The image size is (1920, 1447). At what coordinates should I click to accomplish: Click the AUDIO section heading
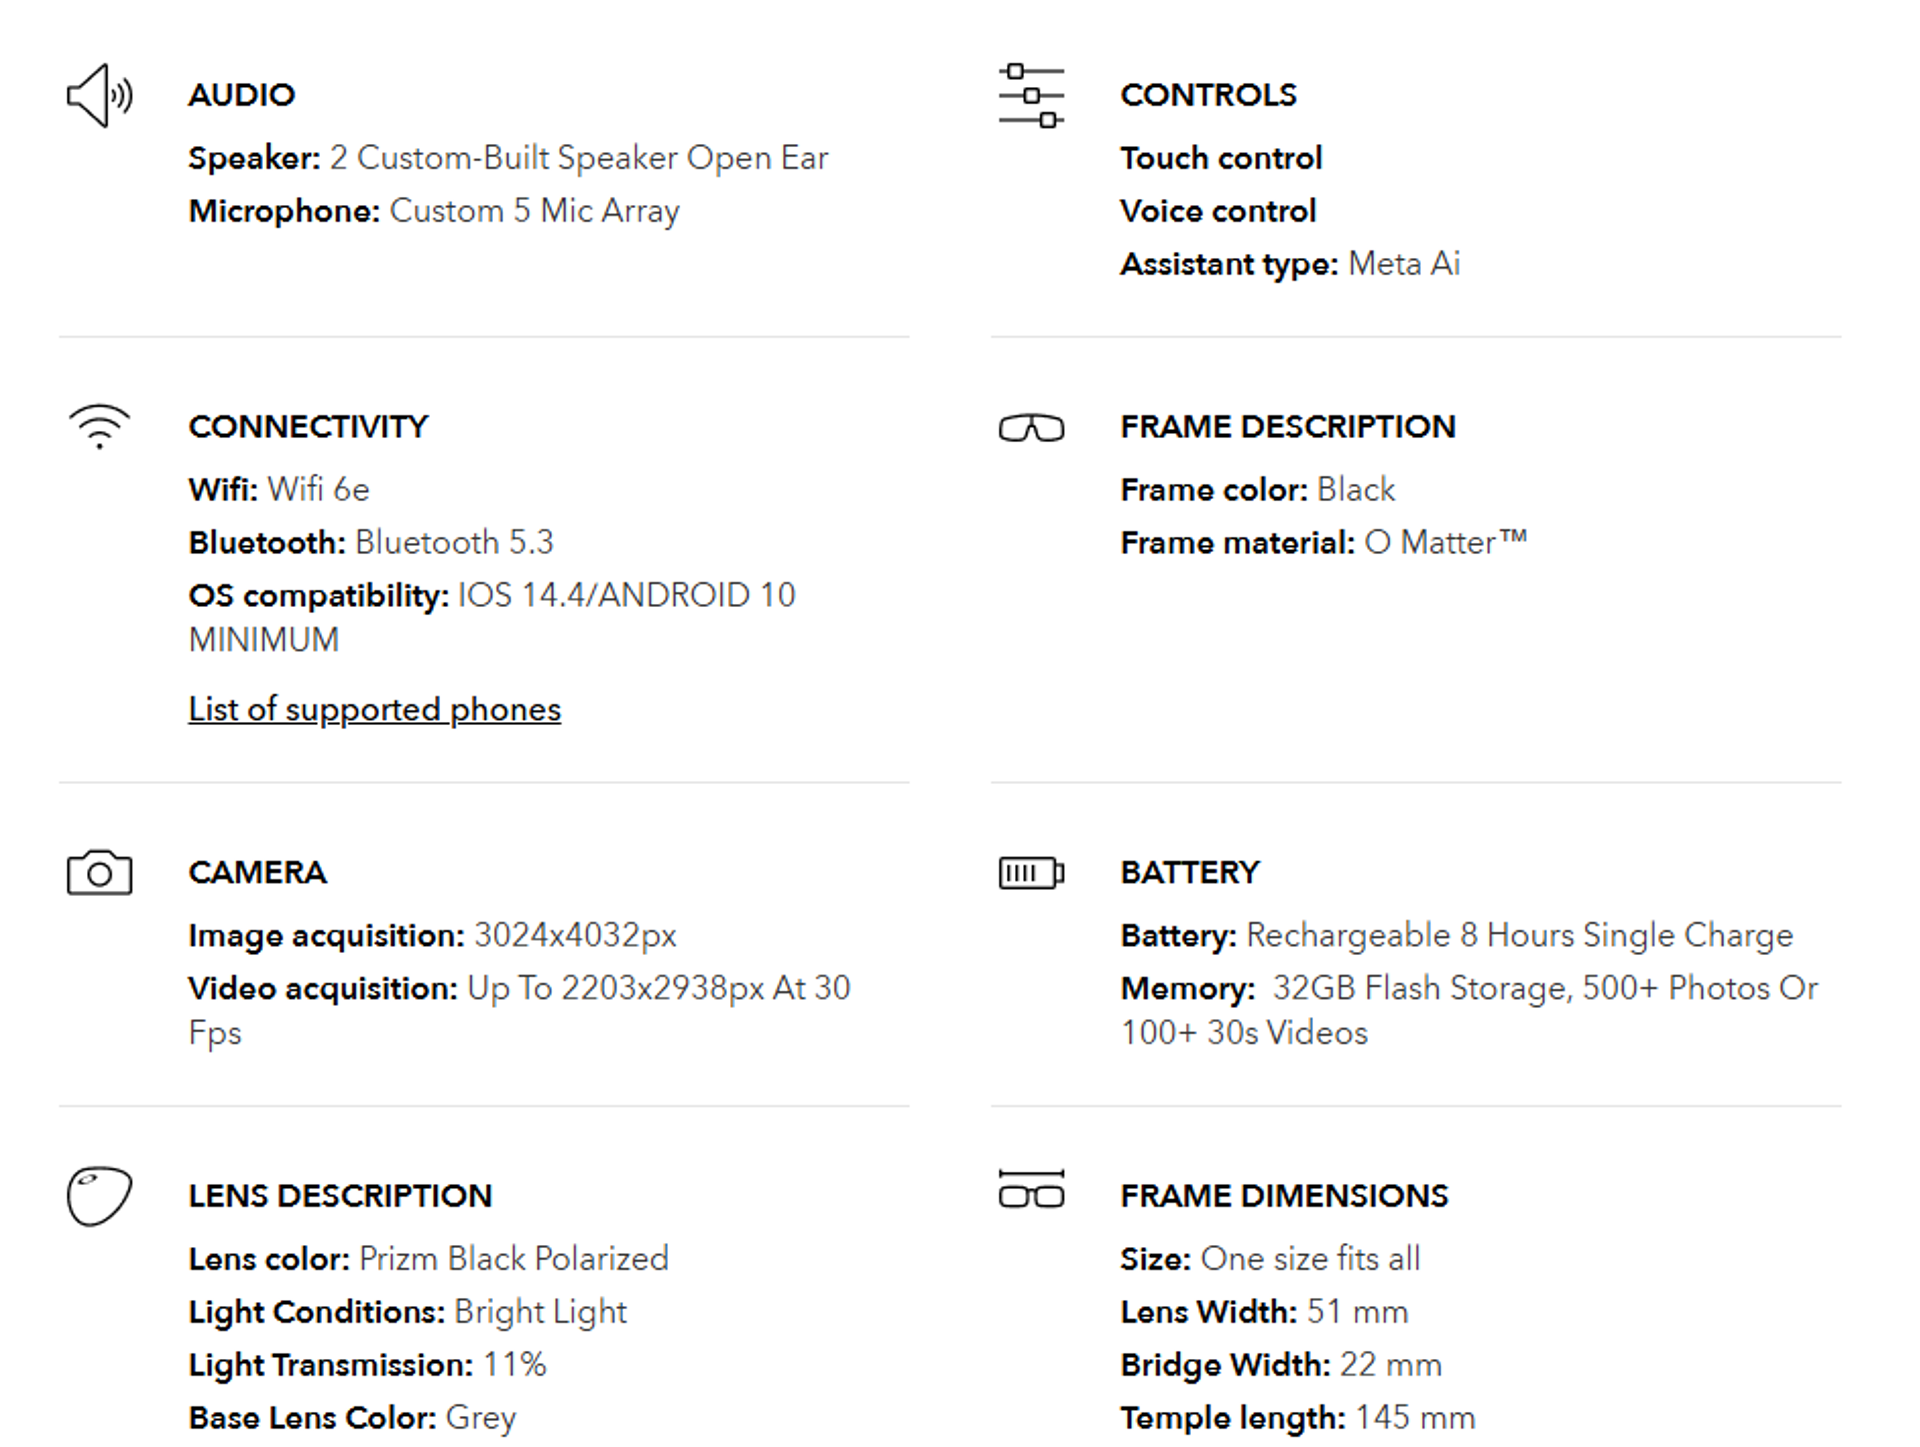pos(242,95)
